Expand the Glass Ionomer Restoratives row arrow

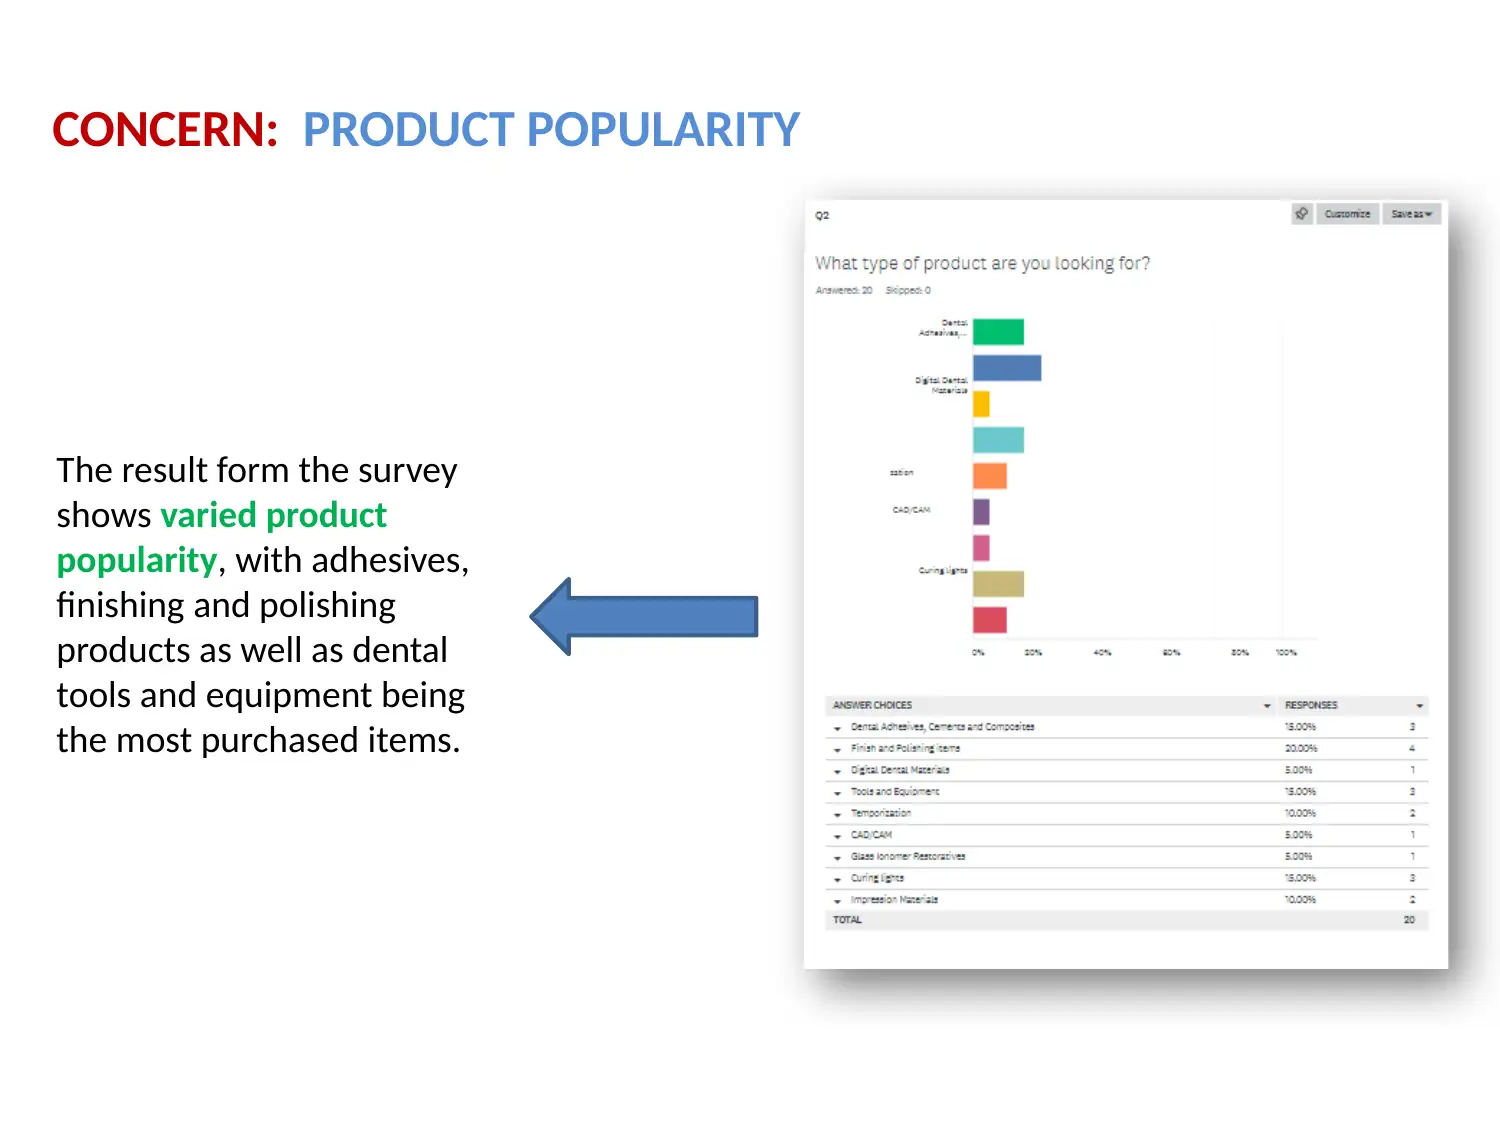click(x=837, y=858)
